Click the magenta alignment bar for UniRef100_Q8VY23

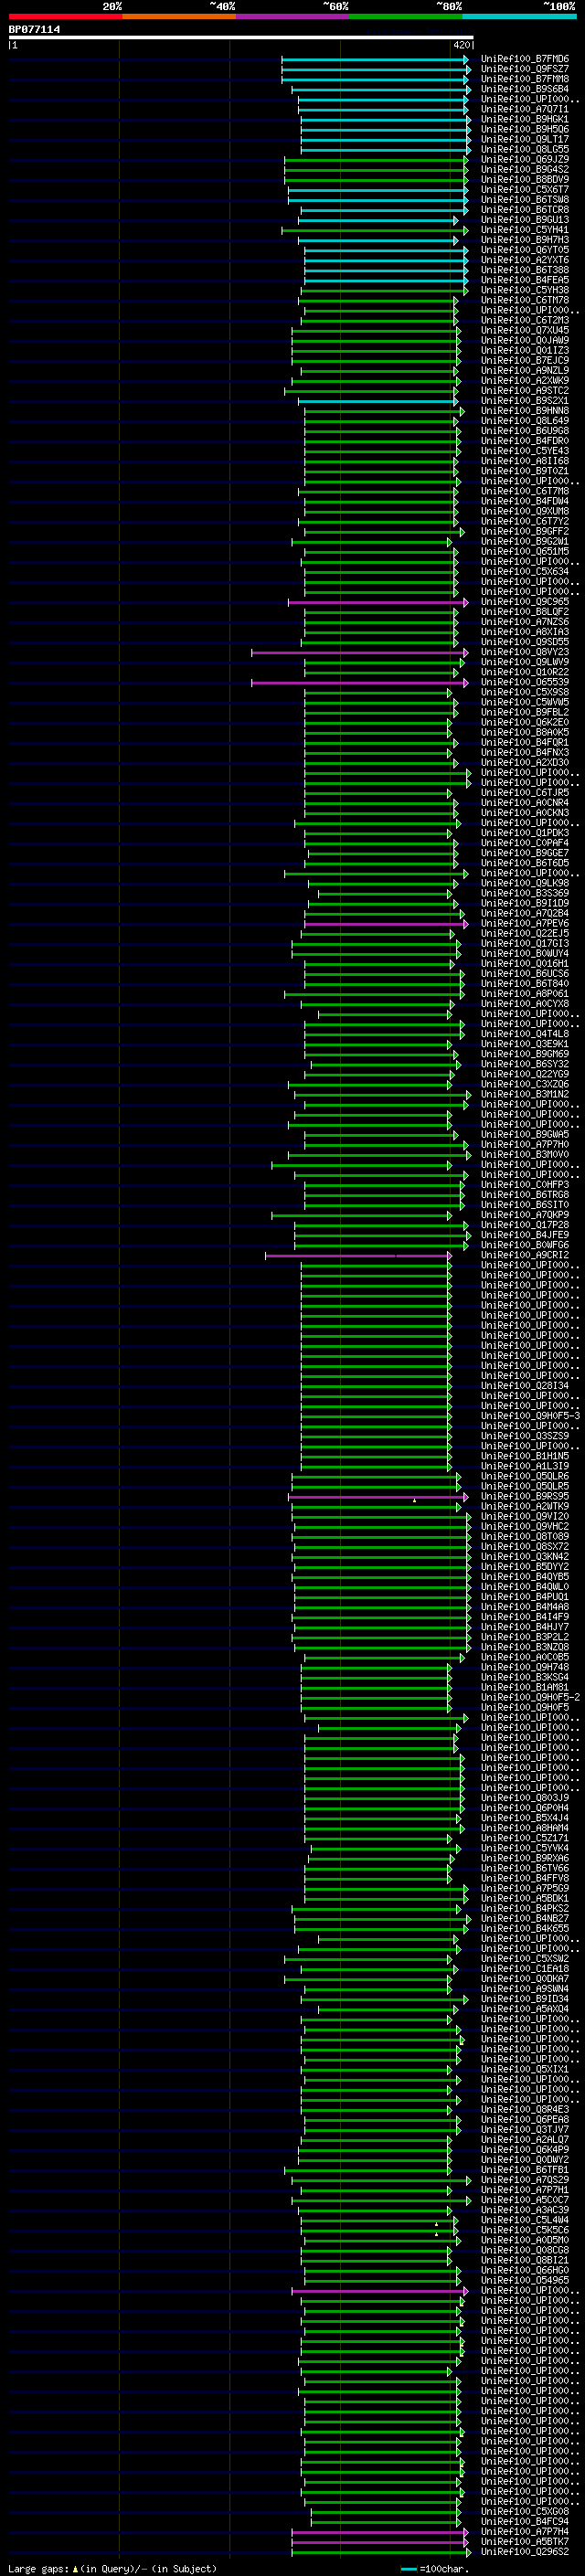coord(360,652)
